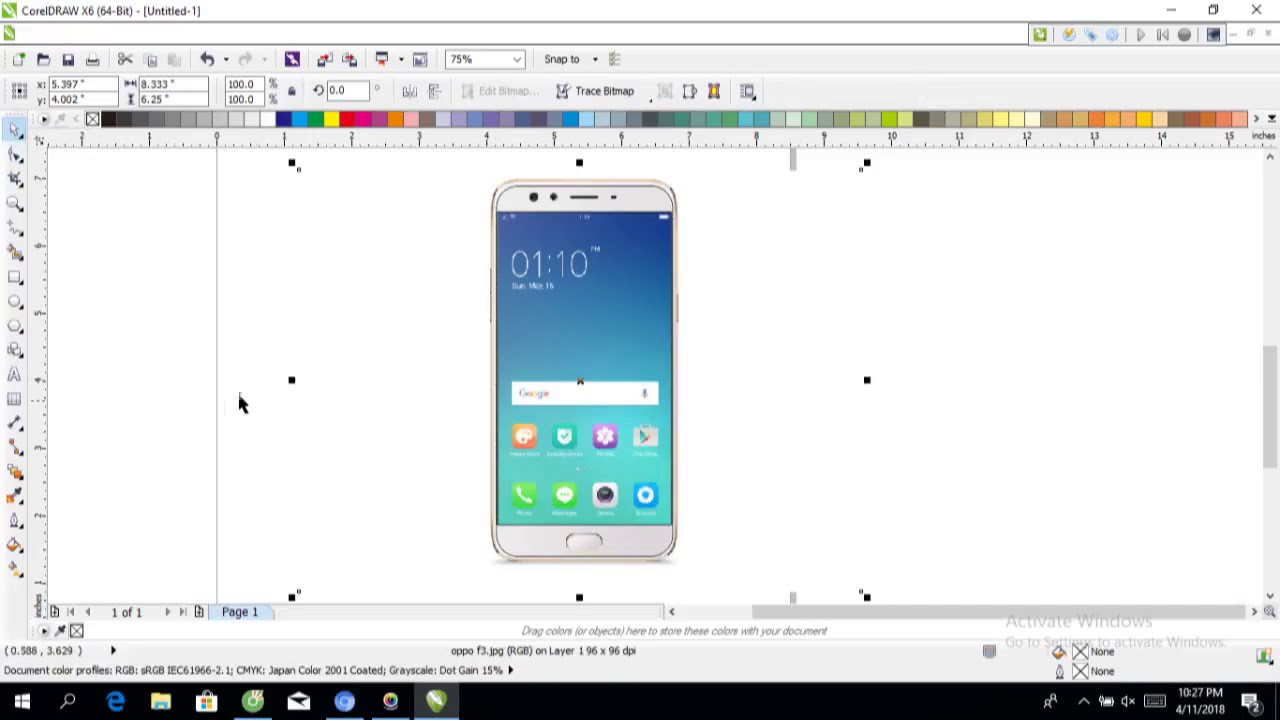Image resolution: width=1280 pixels, height=720 pixels.
Task: Click the Trace Bitmap button
Action: [595, 91]
